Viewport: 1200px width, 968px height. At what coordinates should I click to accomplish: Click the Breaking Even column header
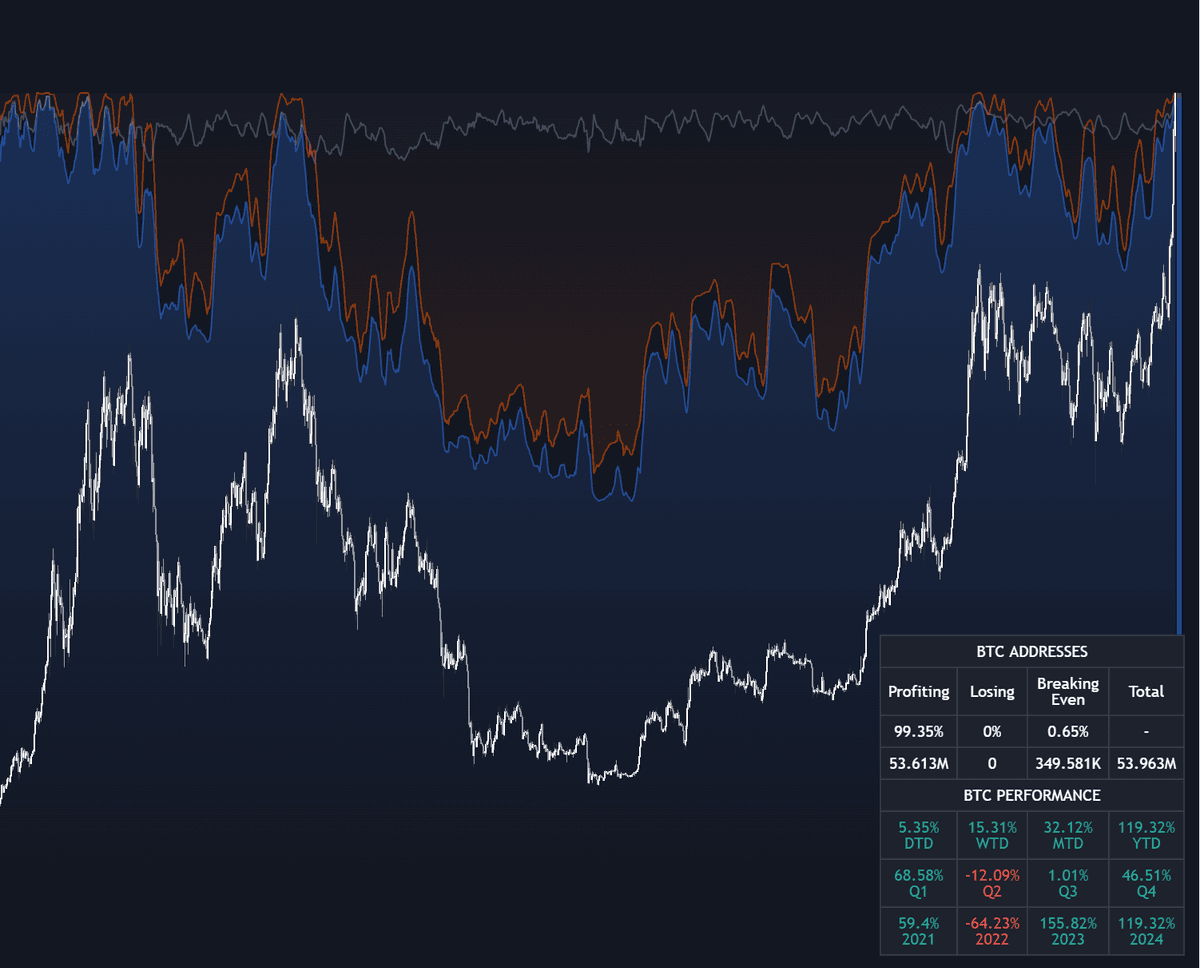[1067, 692]
